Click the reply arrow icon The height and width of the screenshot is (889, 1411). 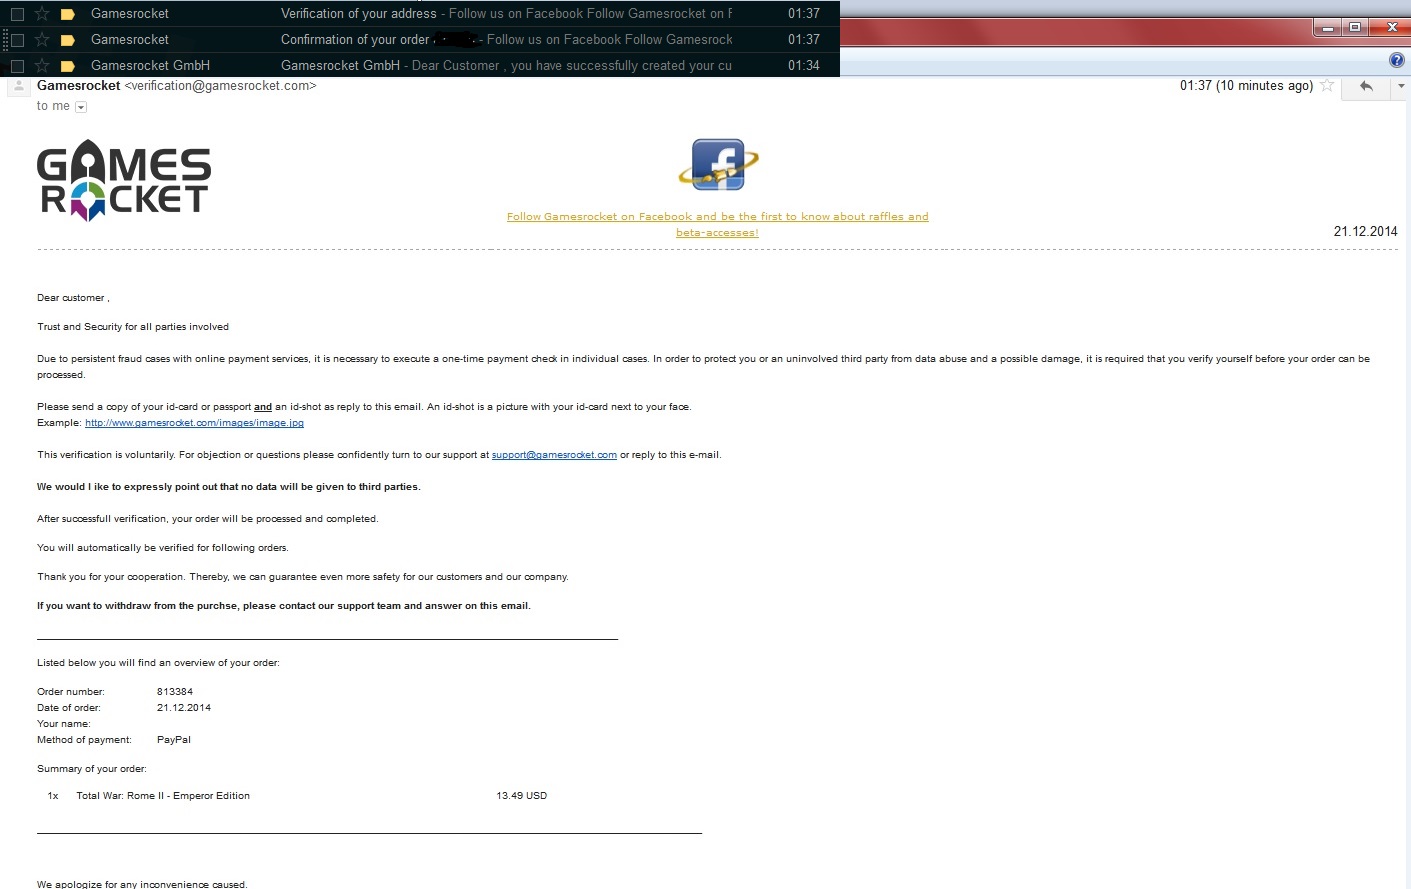point(1366,86)
